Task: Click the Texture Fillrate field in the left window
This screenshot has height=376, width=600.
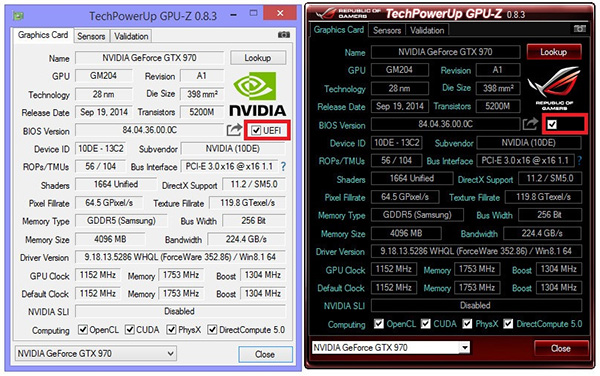Action: coord(247,203)
